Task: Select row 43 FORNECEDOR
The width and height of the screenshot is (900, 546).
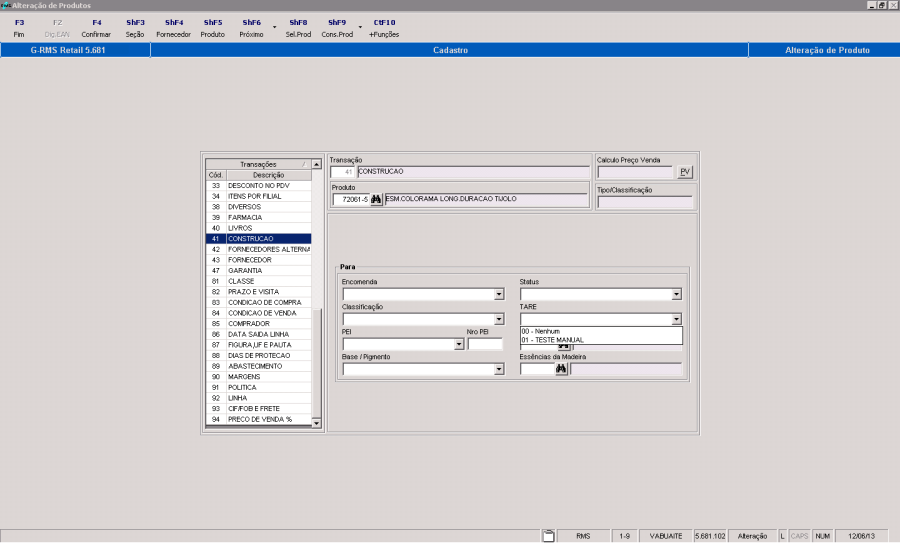Action: click(258, 260)
